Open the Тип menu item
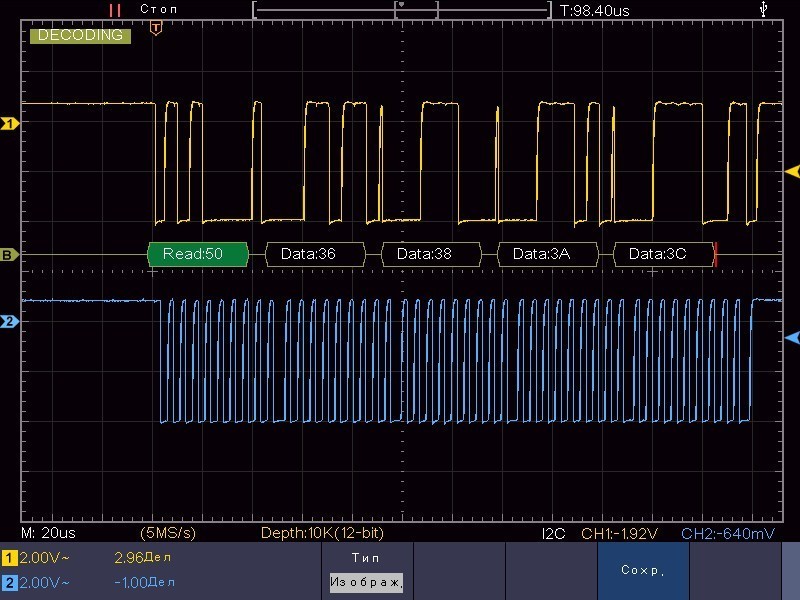The width and height of the screenshot is (800, 600). point(366,557)
